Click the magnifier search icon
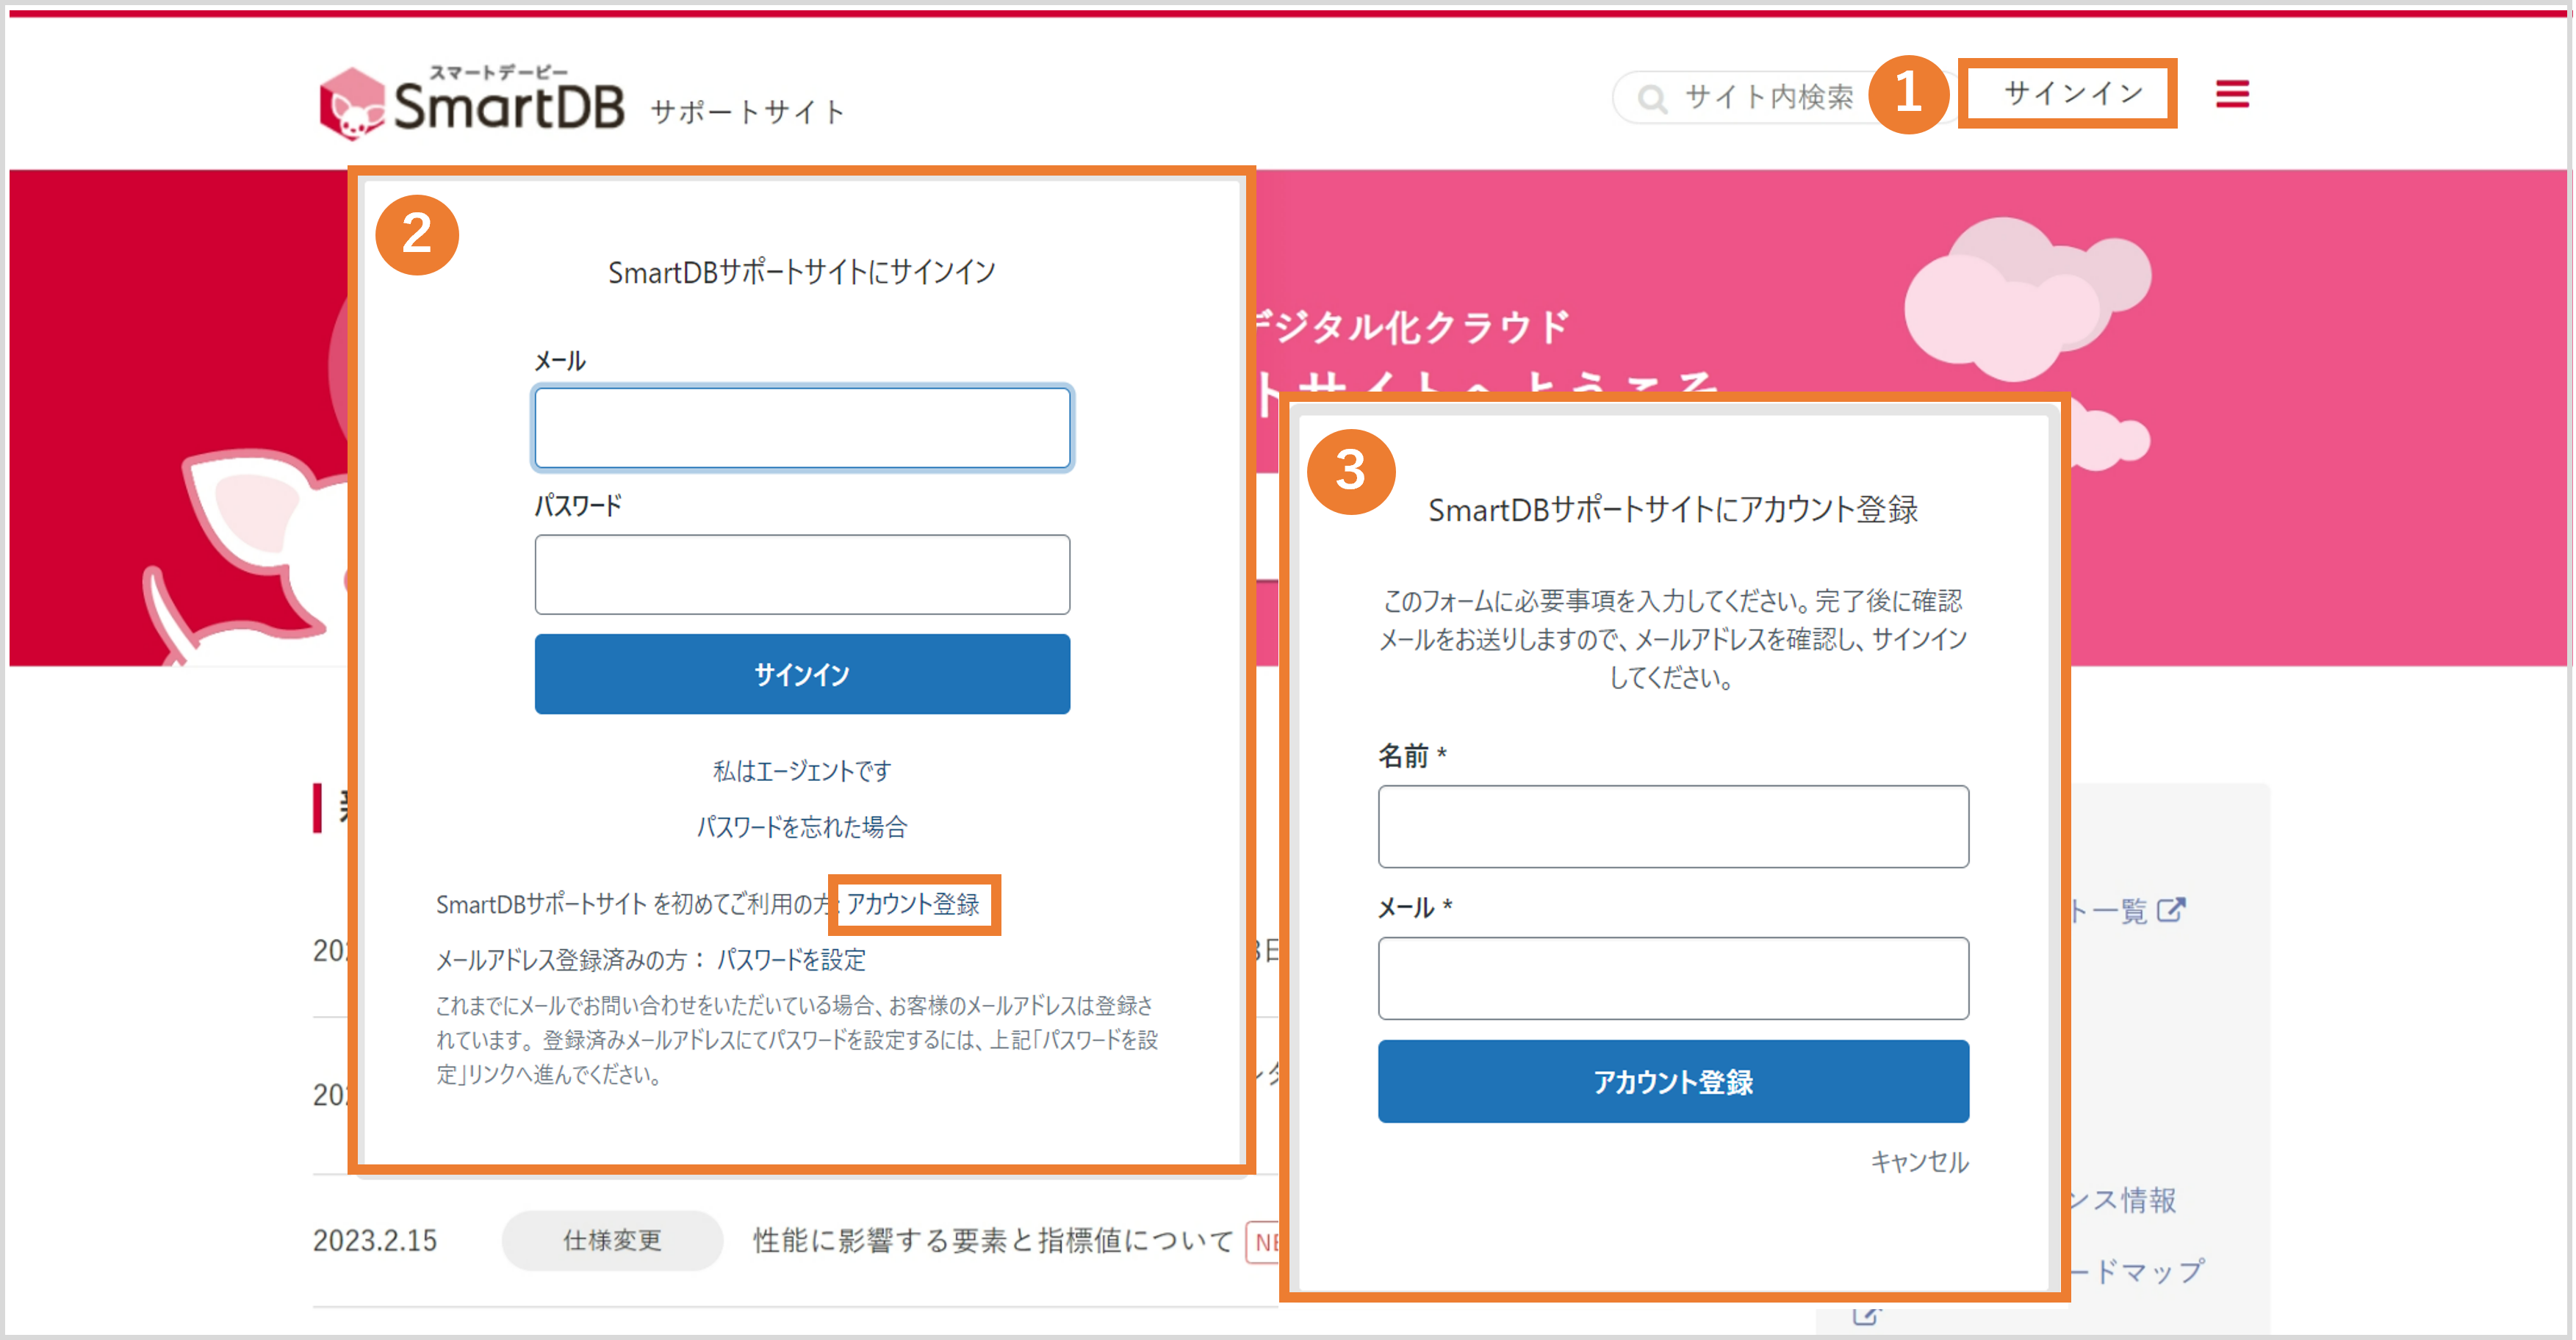 tap(1652, 98)
